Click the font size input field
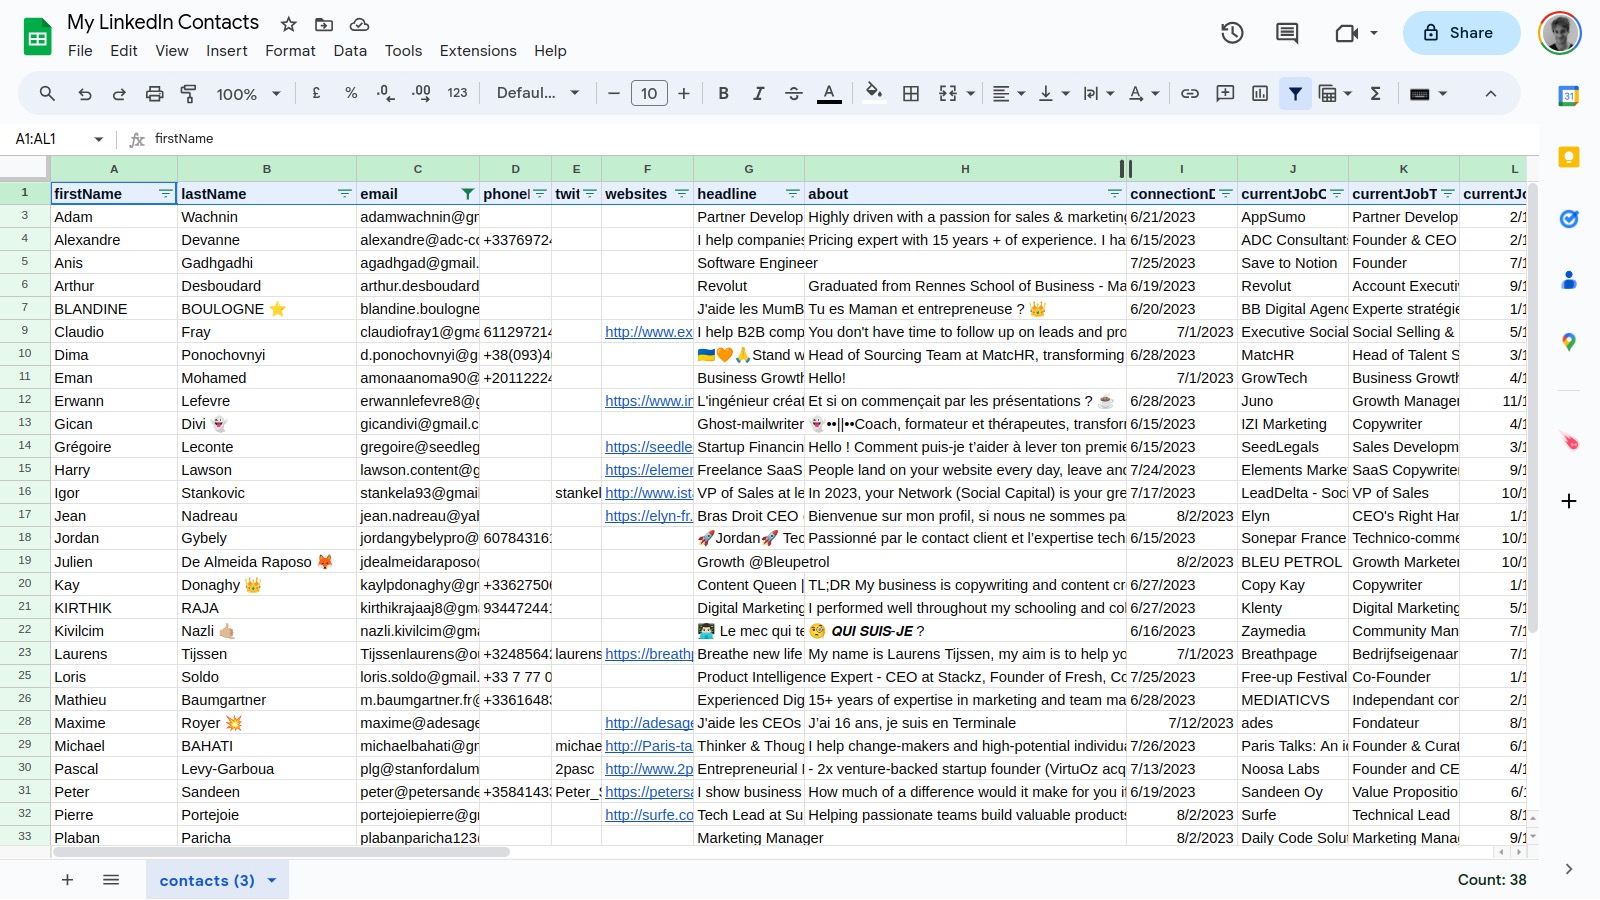Screen dimensions: 1600x900 click(x=649, y=93)
